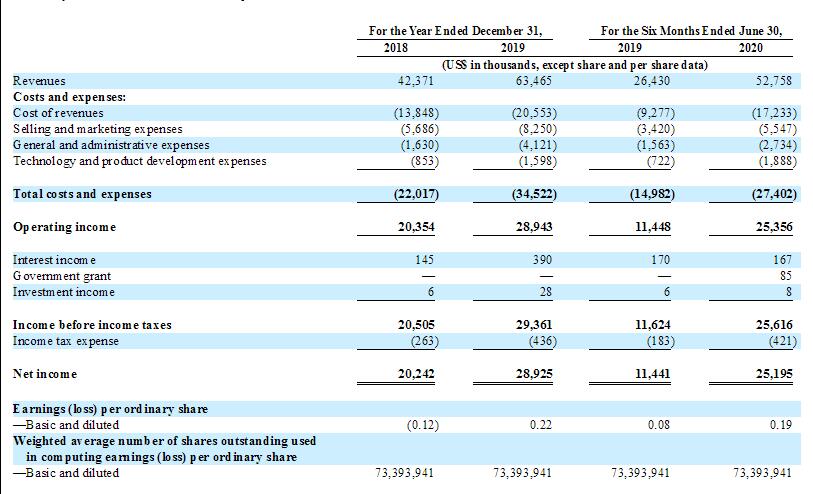The width and height of the screenshot is (813, 494).
Task: Click interest income value 390
Action: click(542, 260)
